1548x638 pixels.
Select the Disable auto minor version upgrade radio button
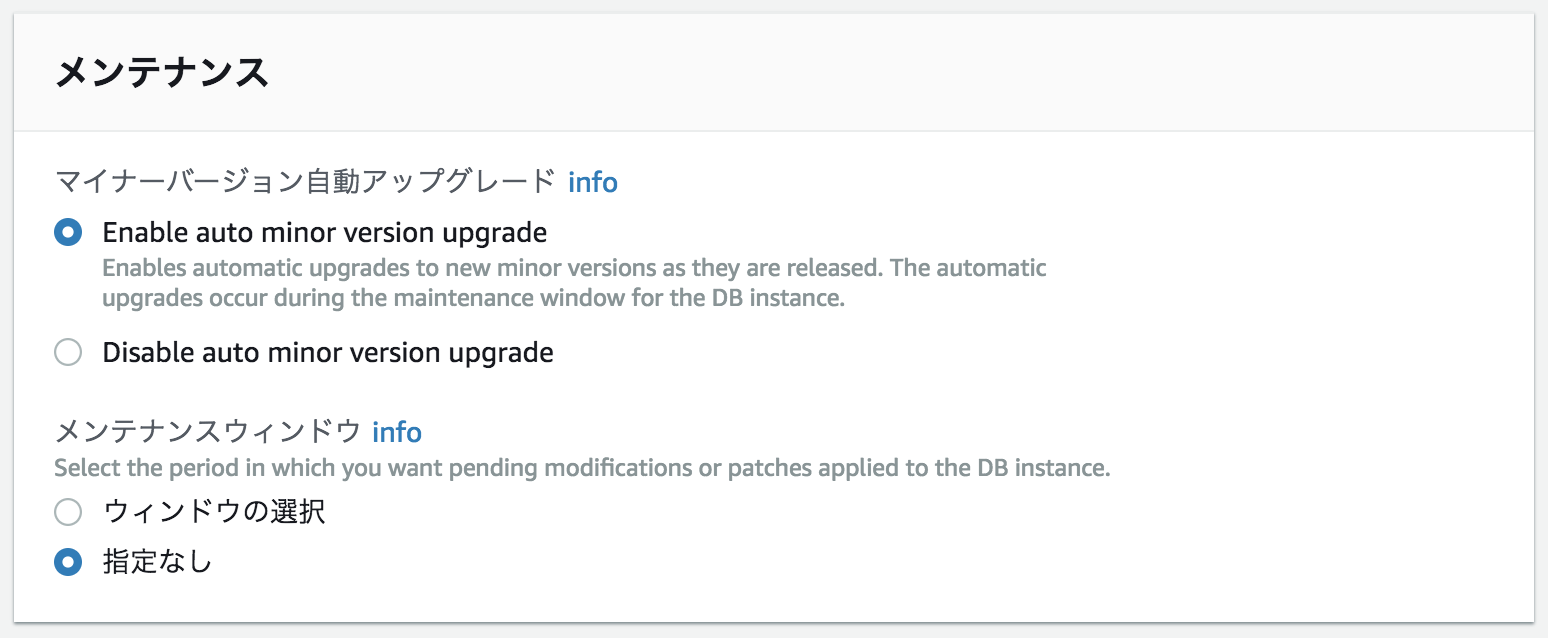[68, 353]
